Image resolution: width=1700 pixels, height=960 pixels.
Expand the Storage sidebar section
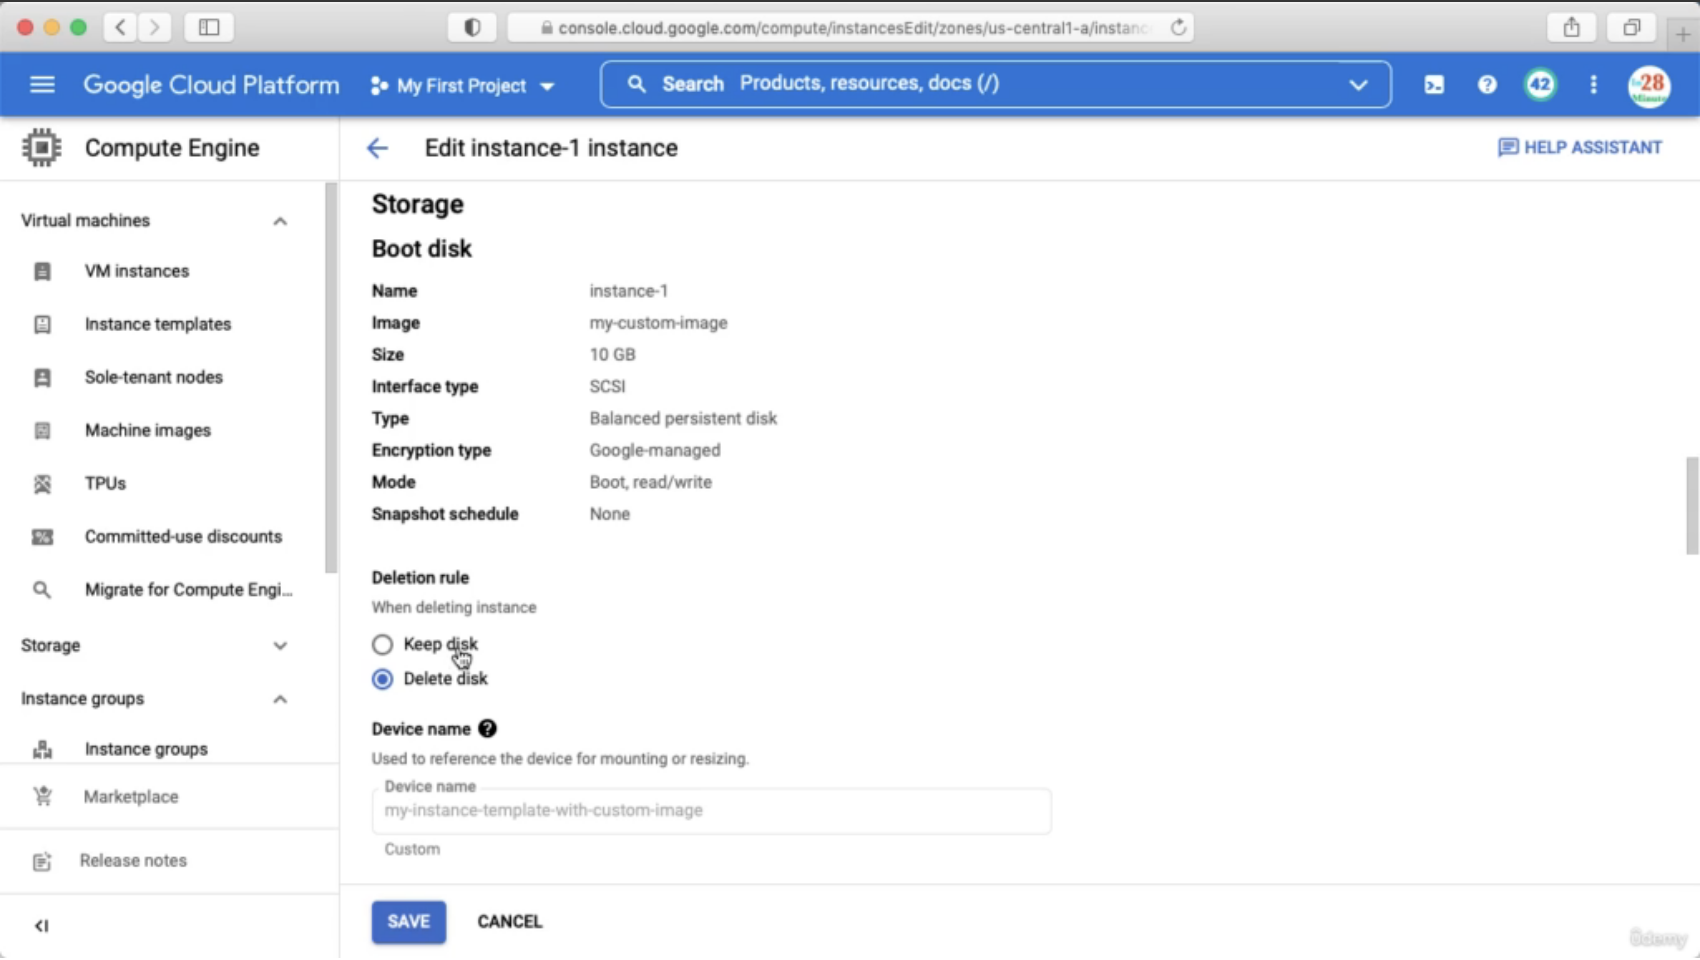point(280,646)
